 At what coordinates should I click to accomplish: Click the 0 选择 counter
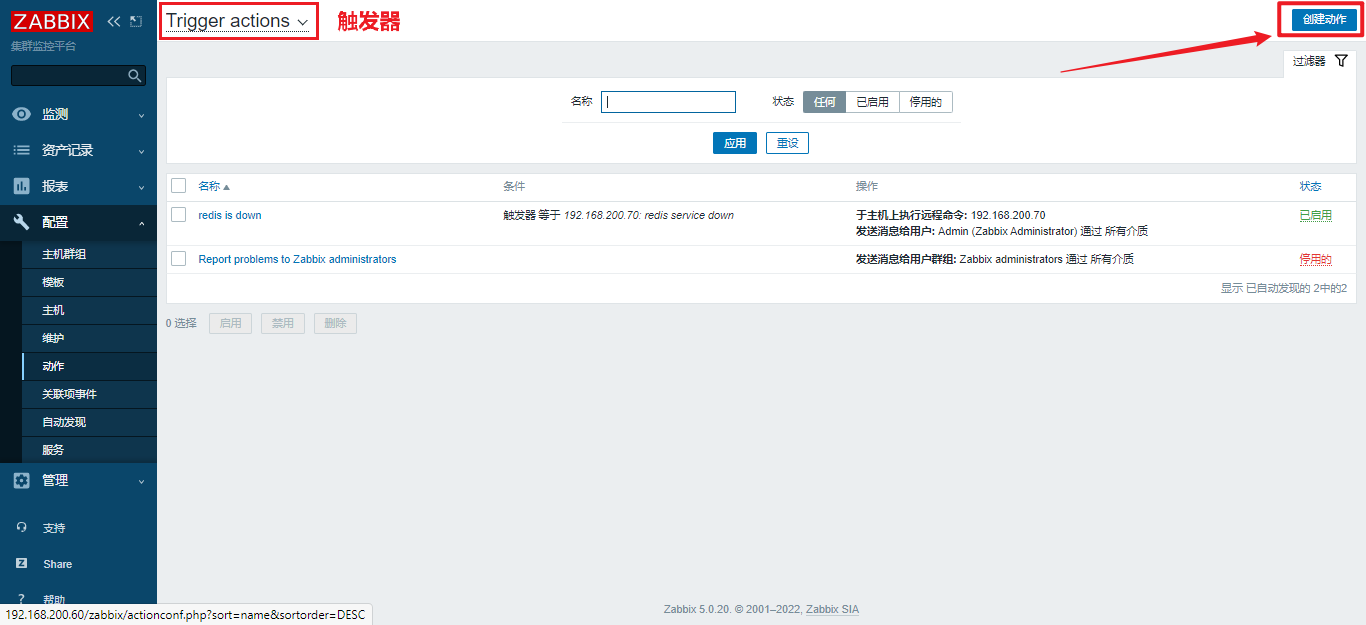(x=181, y=323)
